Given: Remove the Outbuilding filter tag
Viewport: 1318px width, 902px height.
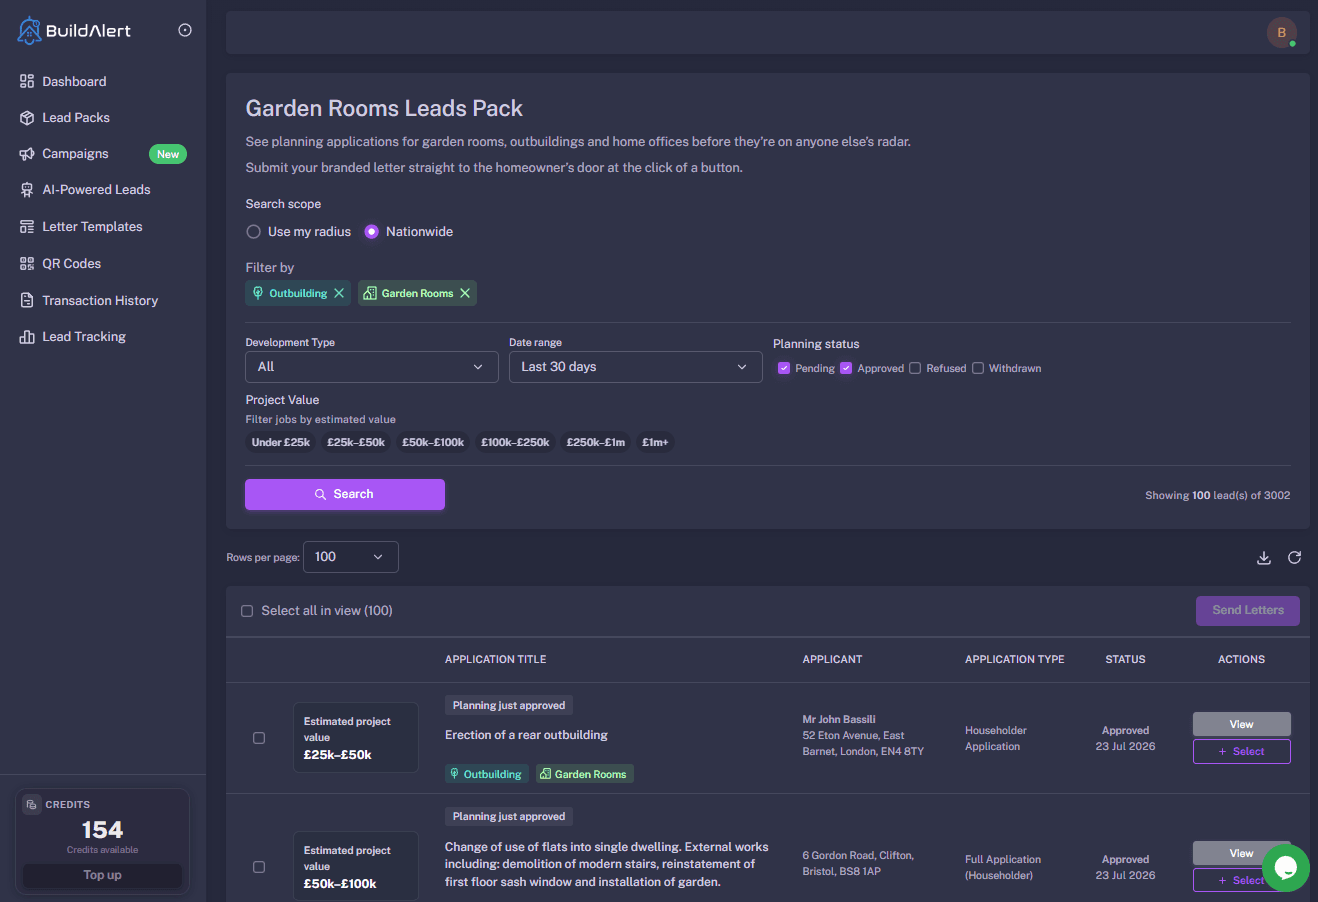Looking at the screenshot, I should (339, 293).
